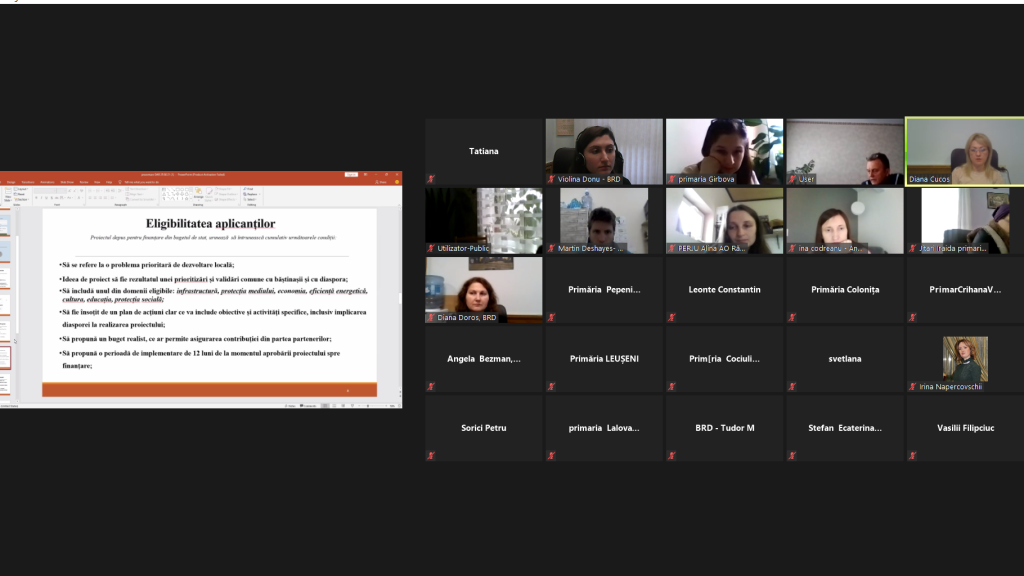This screenshot has width=1024, height=576.
Task: Click the Sign in button in title bar
Action: click(x=351, y=174)
